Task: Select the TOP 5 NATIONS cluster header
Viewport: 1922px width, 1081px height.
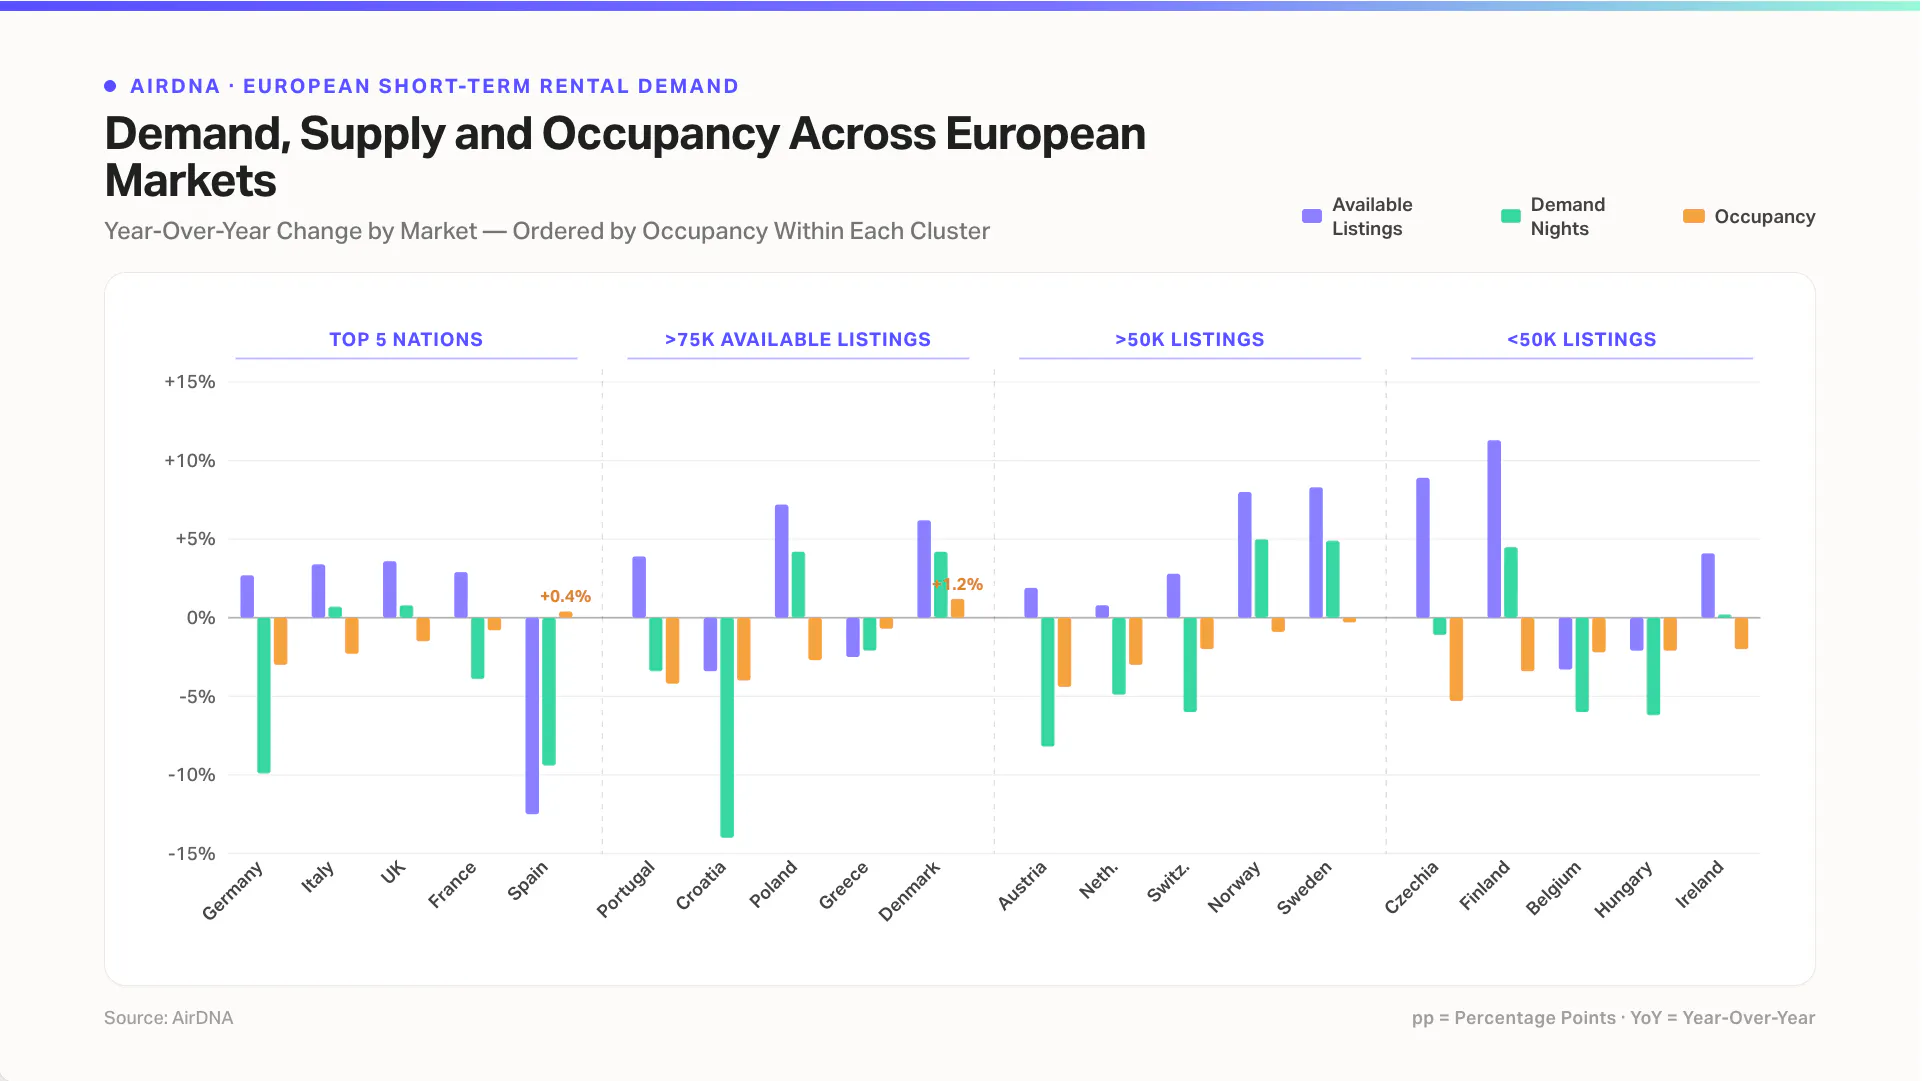Action: 406,340
